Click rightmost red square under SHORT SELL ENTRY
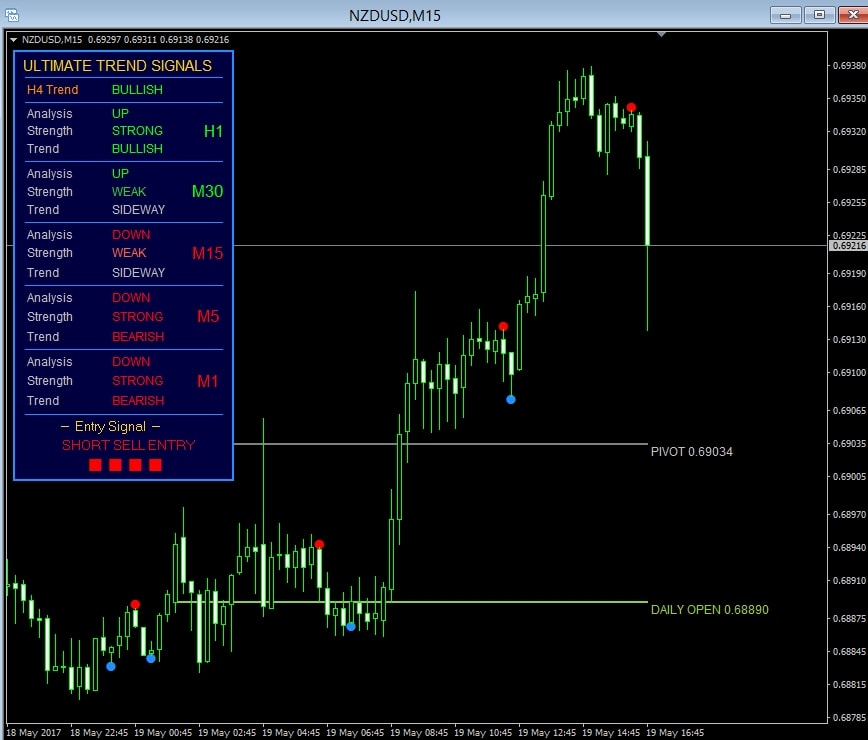 (155, 465)
